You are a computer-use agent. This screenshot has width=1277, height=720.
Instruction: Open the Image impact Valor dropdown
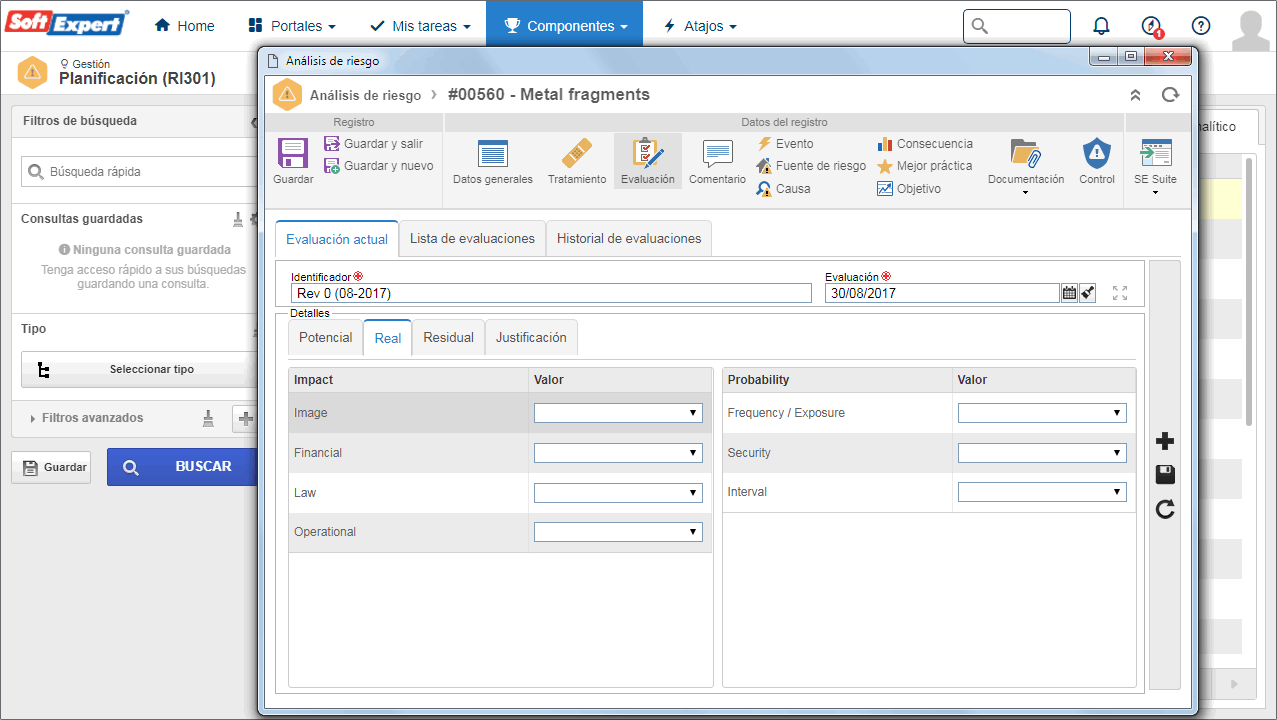pyautogui.click(x=618, y=413)
